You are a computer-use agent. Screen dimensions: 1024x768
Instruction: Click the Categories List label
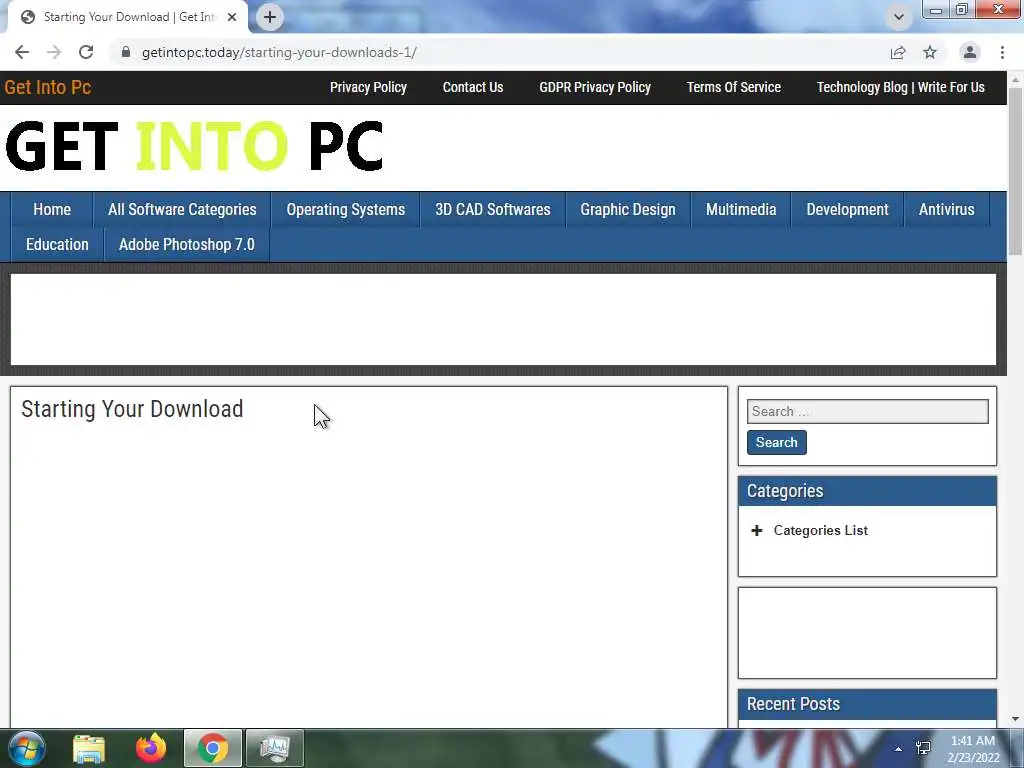click(820, 530)
